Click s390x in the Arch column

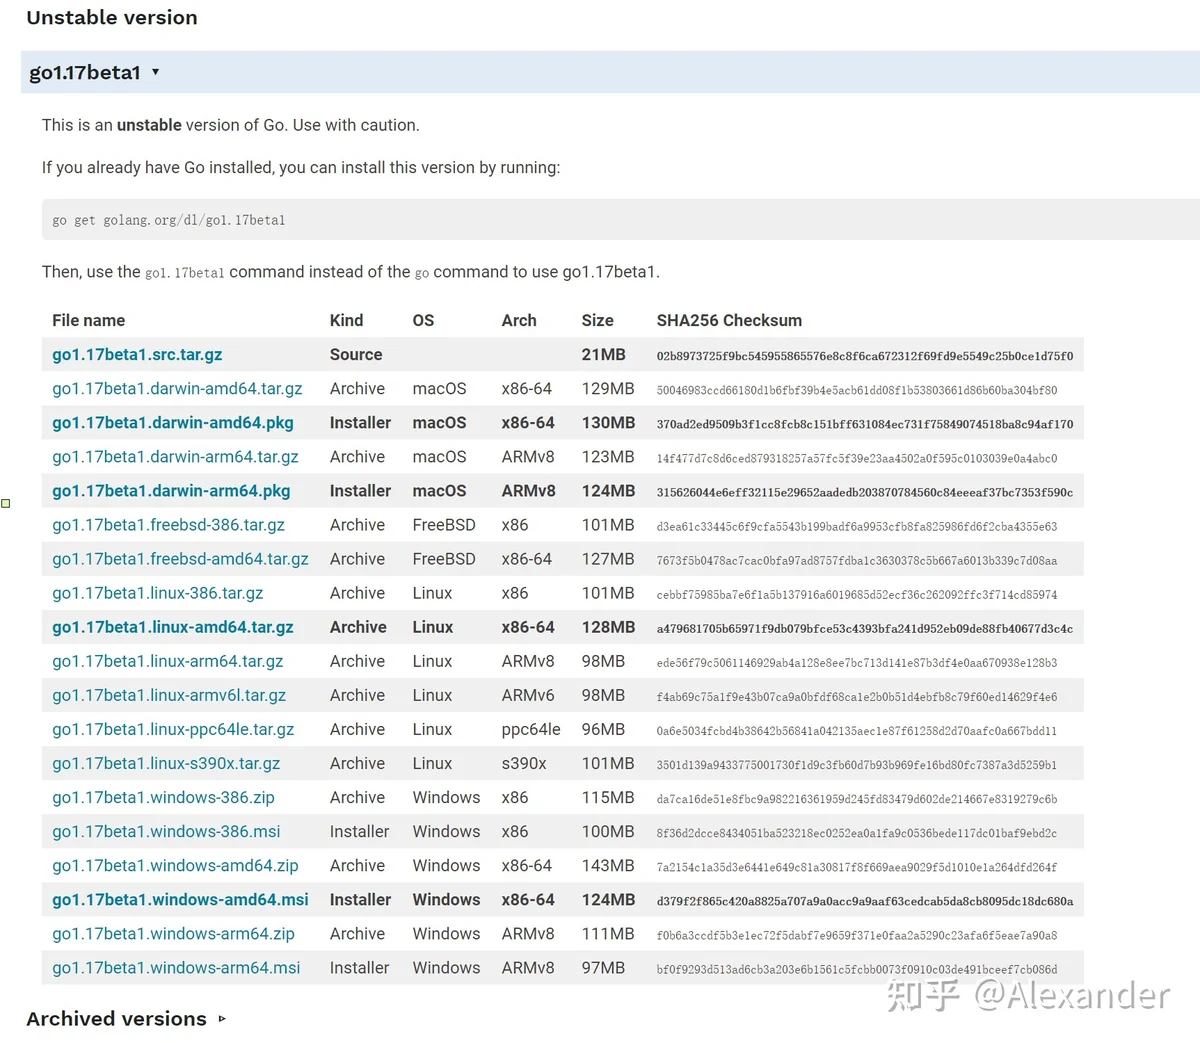pyautogui.click(x=524, y=763)
